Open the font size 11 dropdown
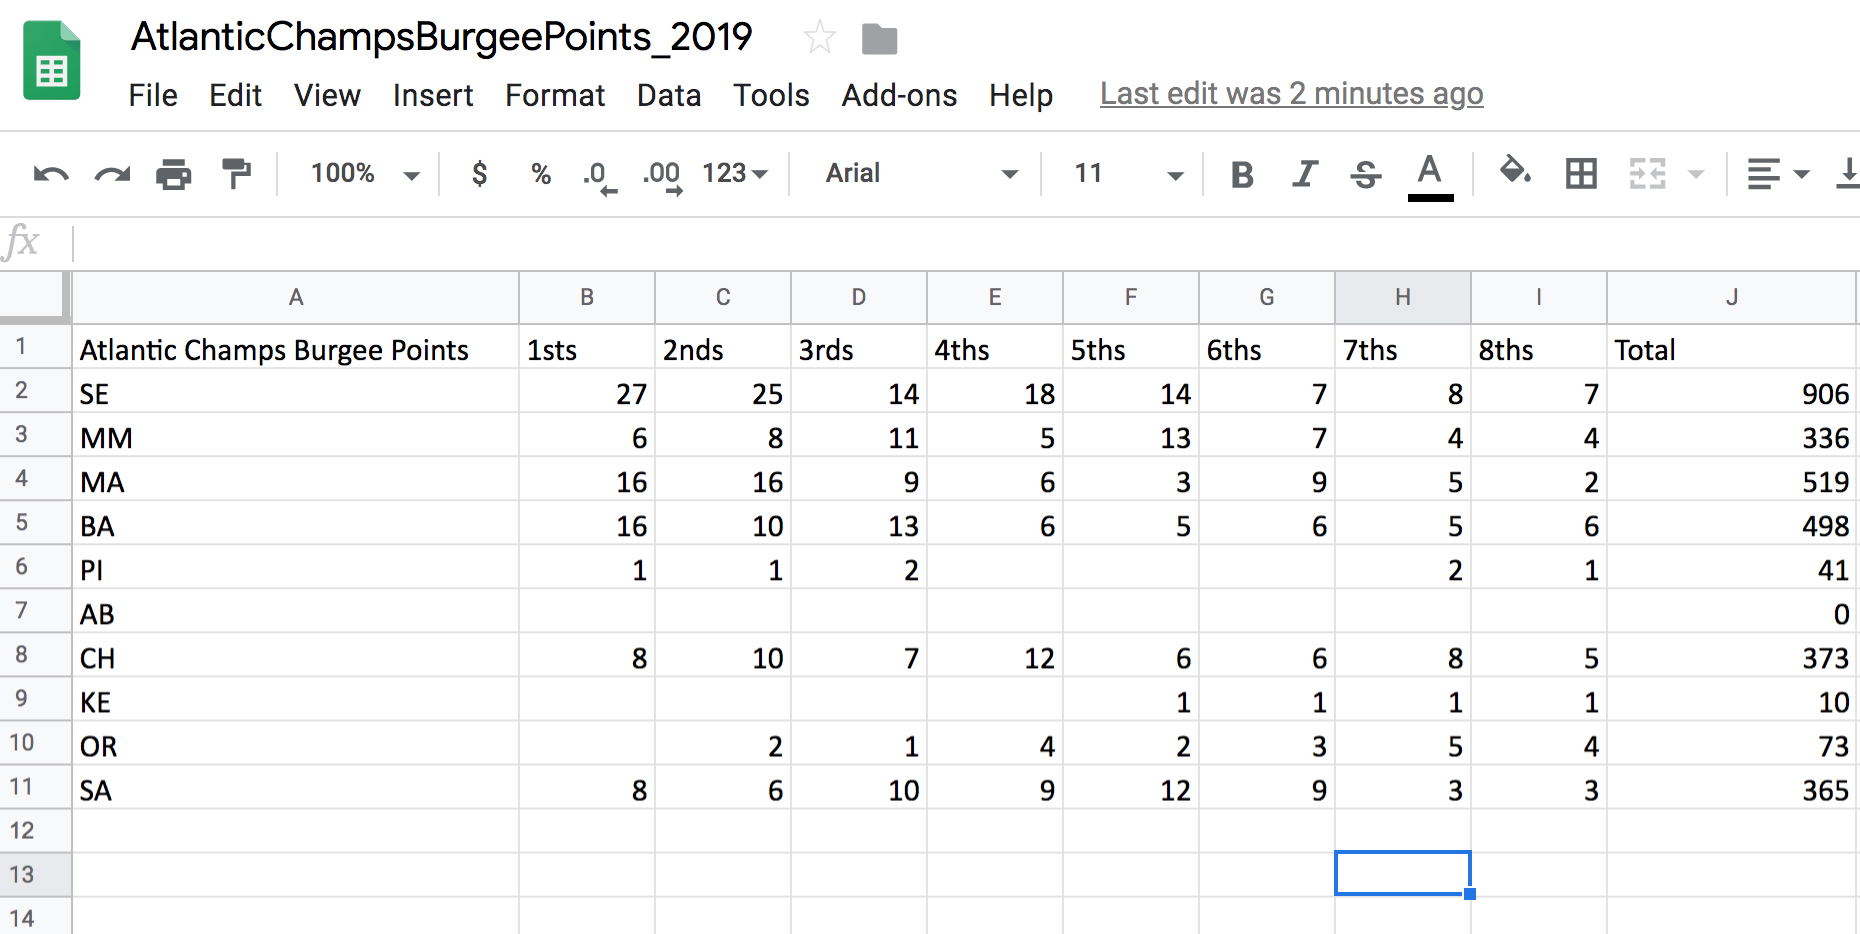1860x934 pixels. [1128, 174]
